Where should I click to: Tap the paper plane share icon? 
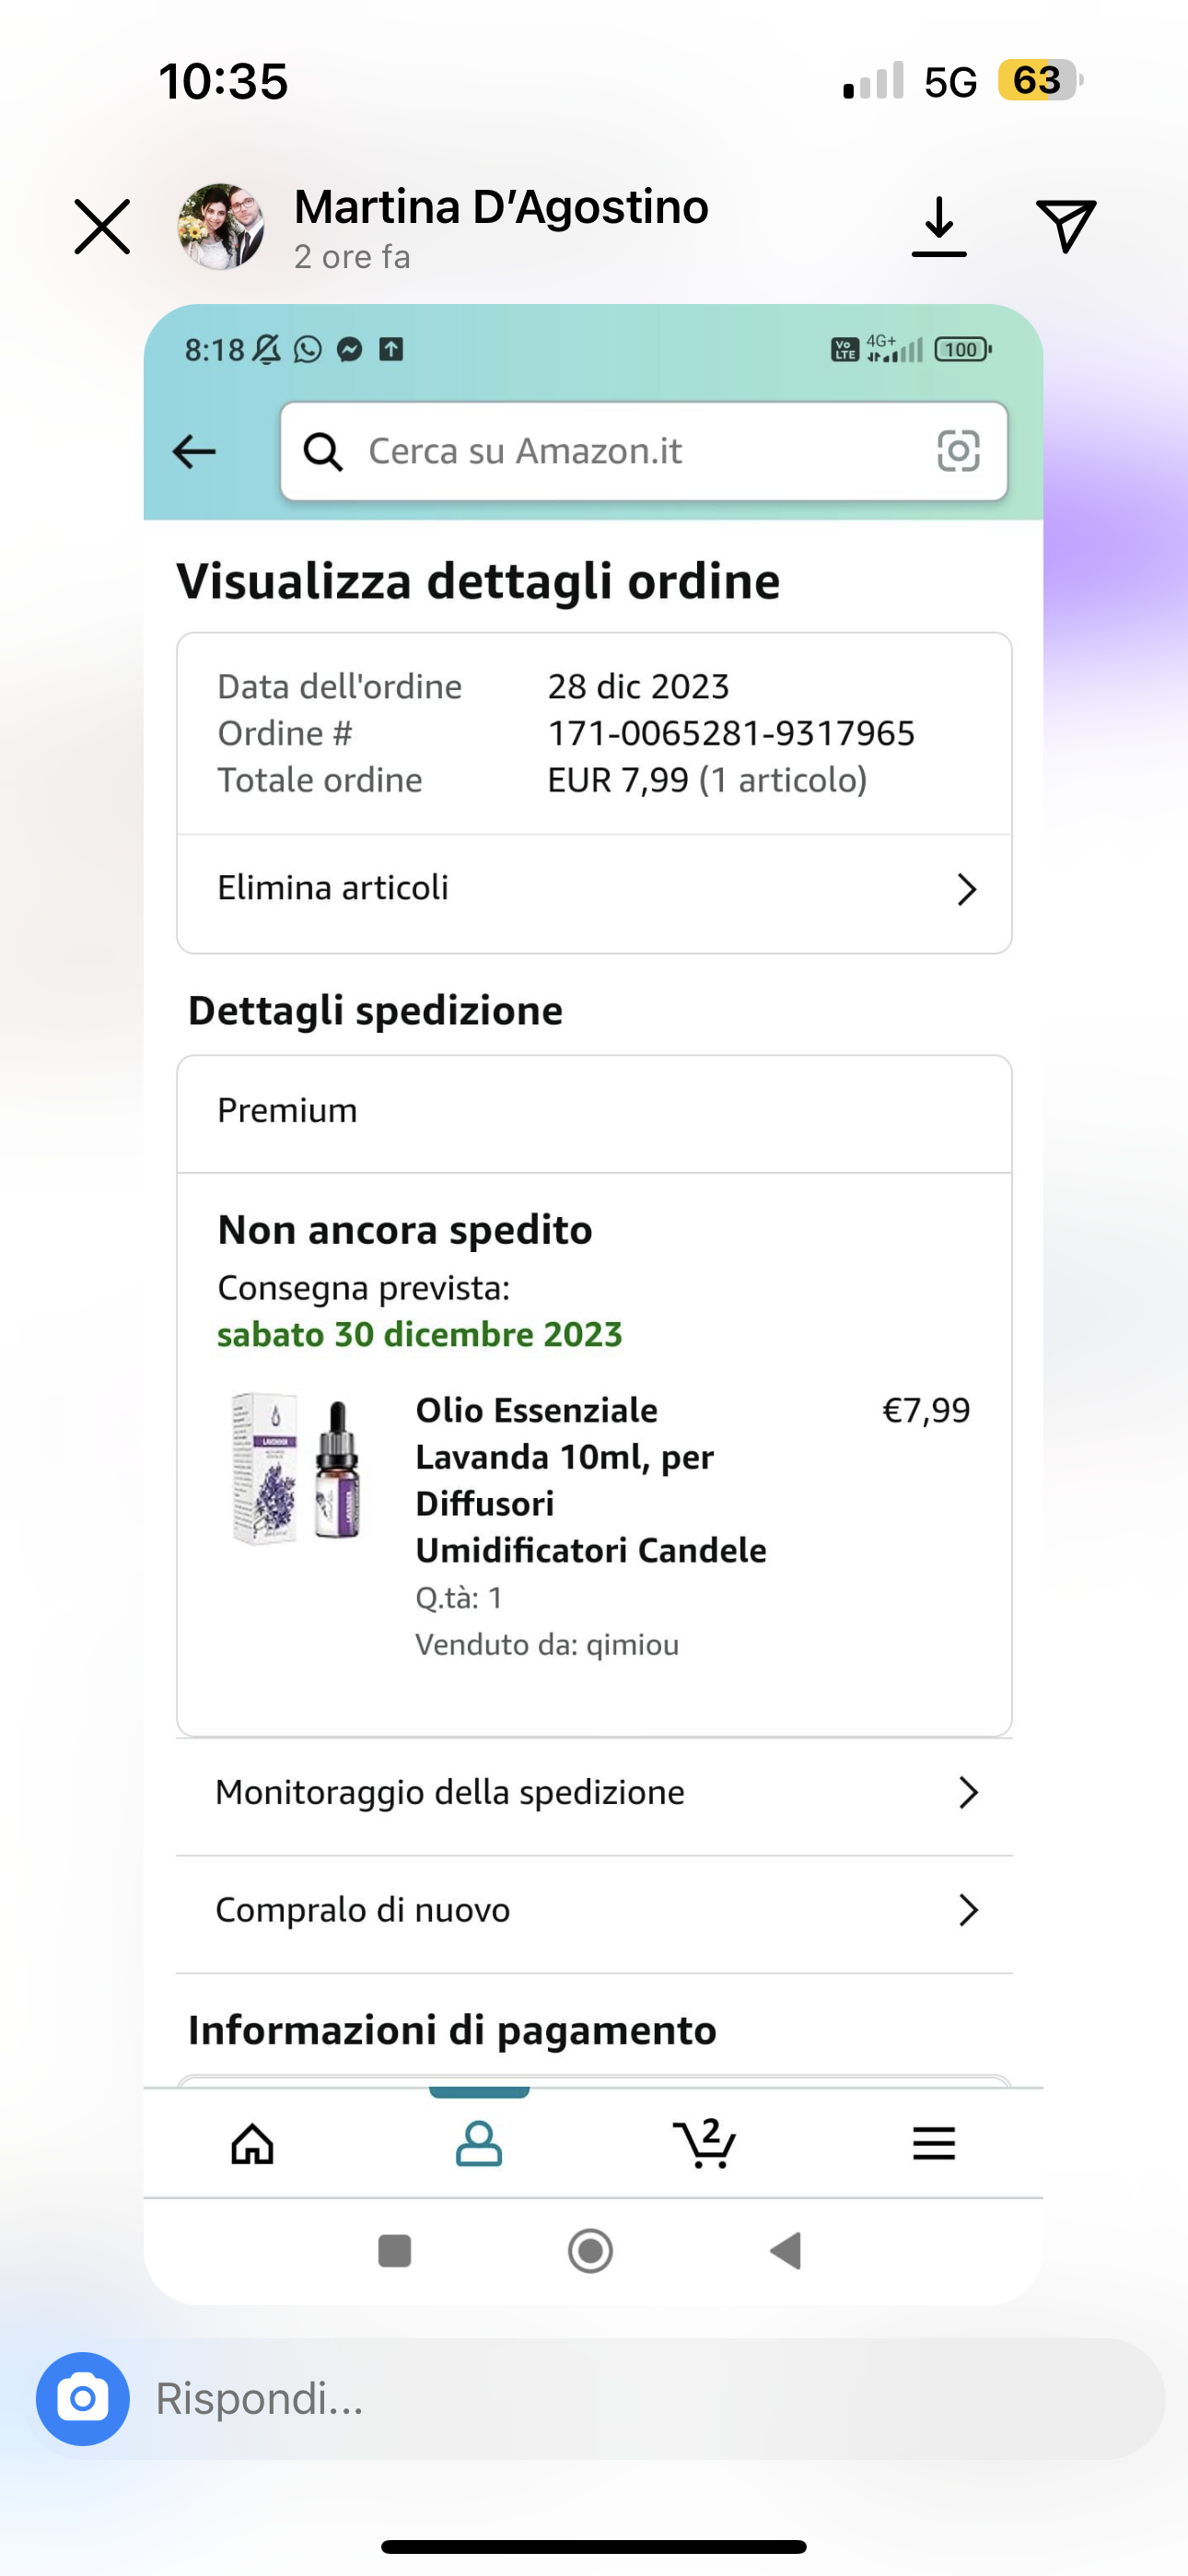pos(1065,225)
